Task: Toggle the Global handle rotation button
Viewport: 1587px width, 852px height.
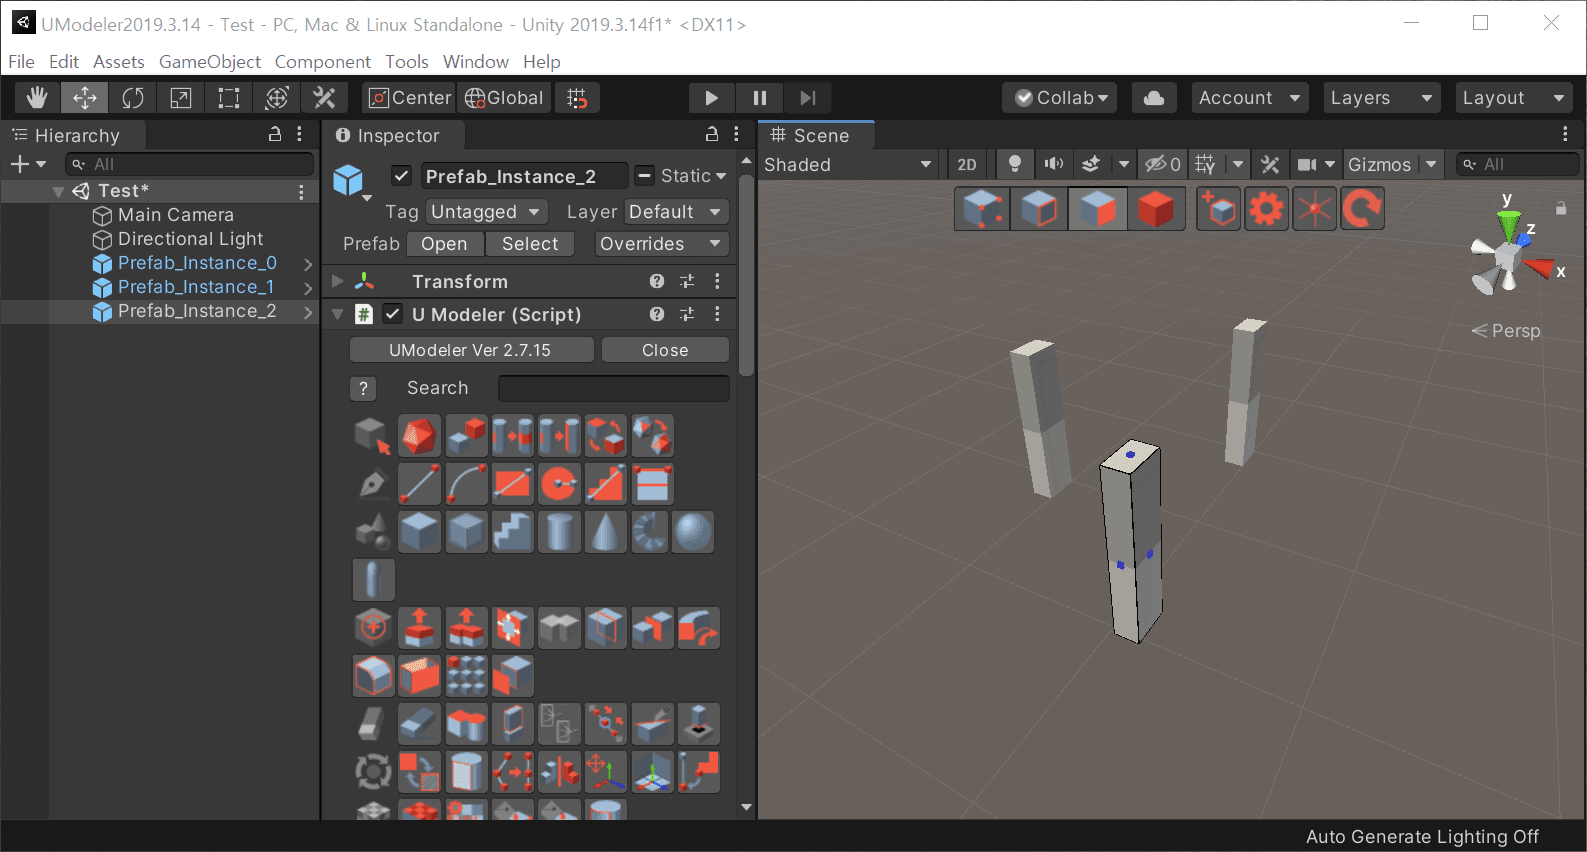Action: pyautogui.click(x=504, y=98)
